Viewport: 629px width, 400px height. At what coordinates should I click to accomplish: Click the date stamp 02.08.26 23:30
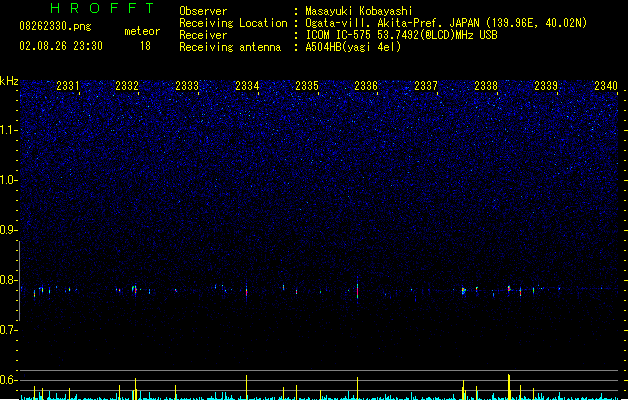coord(61,46)
